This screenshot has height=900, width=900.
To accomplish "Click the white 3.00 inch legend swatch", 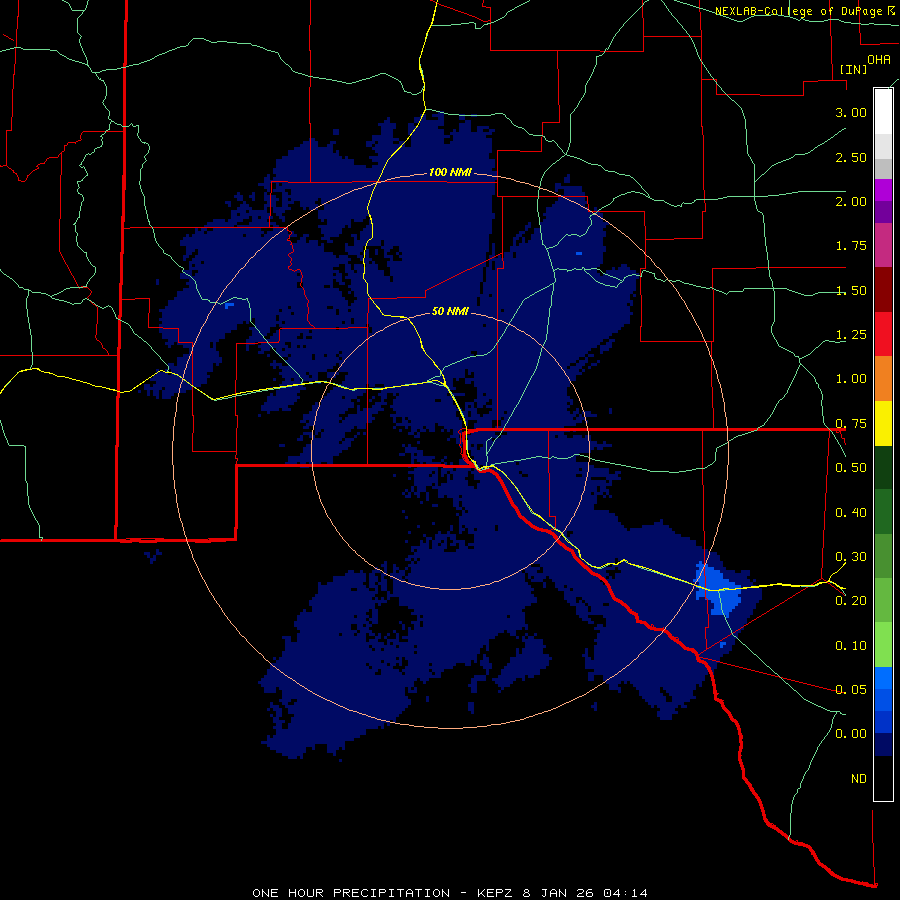I will [883, 111].
